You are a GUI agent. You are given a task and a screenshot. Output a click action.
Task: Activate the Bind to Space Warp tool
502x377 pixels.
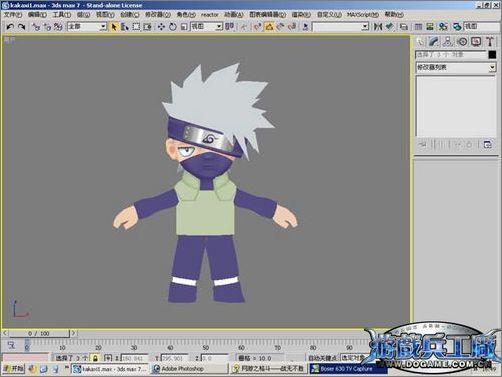(x=58, y=27)
